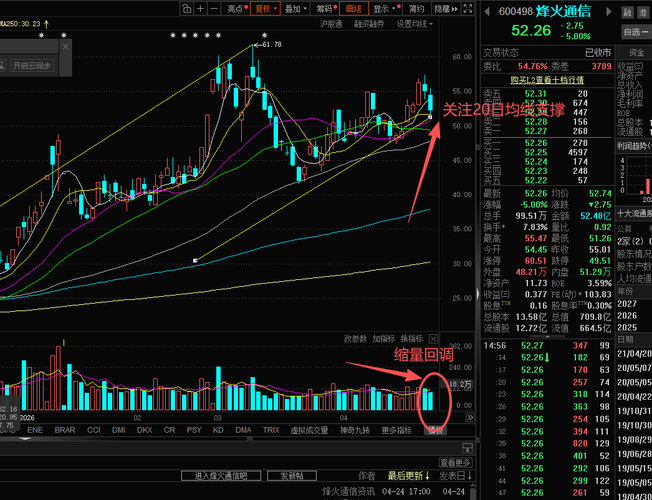Select CR indicator tab

[x=169, y=430]
